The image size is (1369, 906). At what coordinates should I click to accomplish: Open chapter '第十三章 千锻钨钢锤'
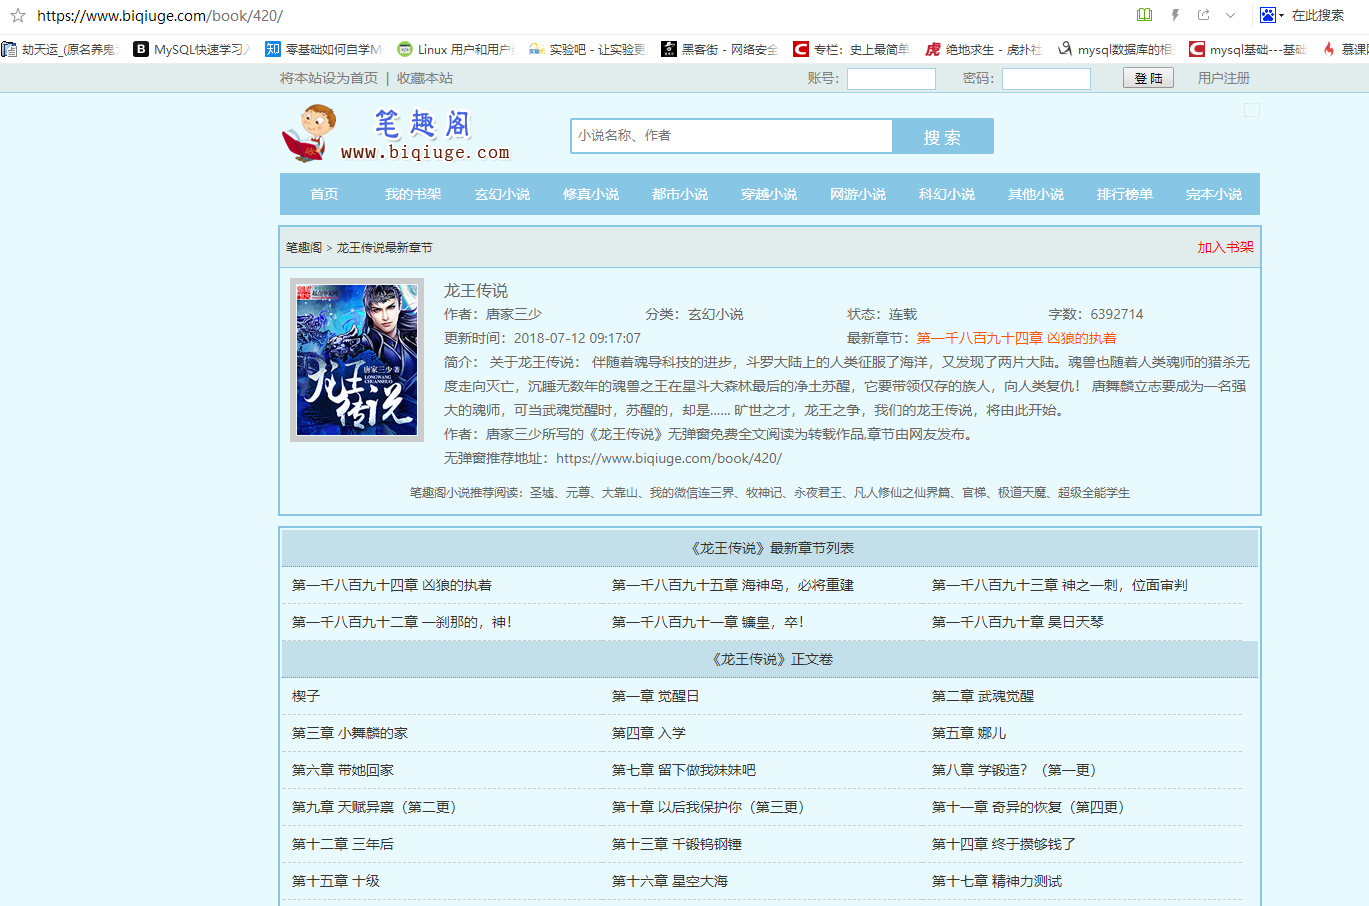[677, 844]
